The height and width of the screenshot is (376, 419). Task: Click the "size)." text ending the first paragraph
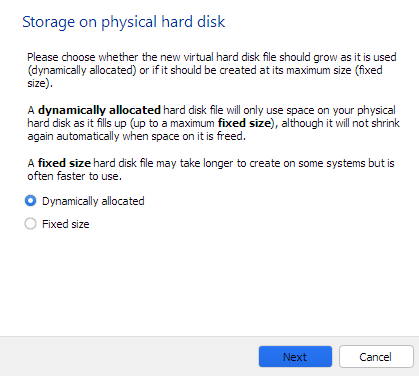40,83
